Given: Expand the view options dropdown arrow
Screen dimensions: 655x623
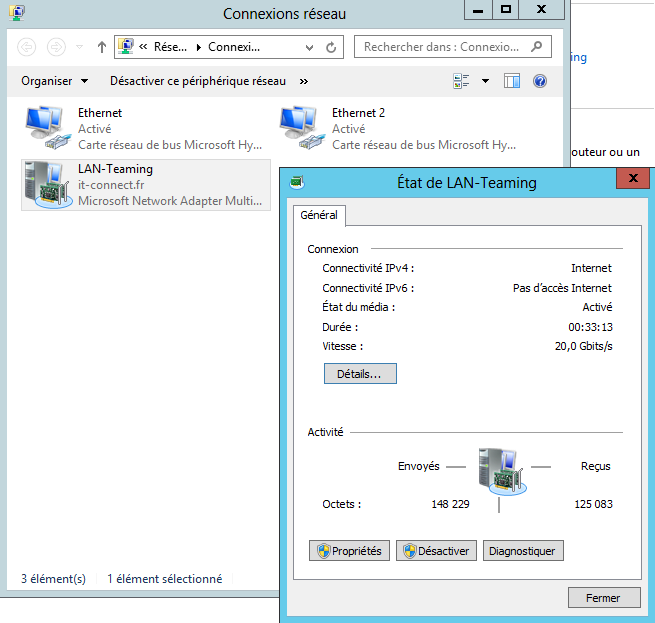Looking at the screenshot, I should click(x=485, y=81).
